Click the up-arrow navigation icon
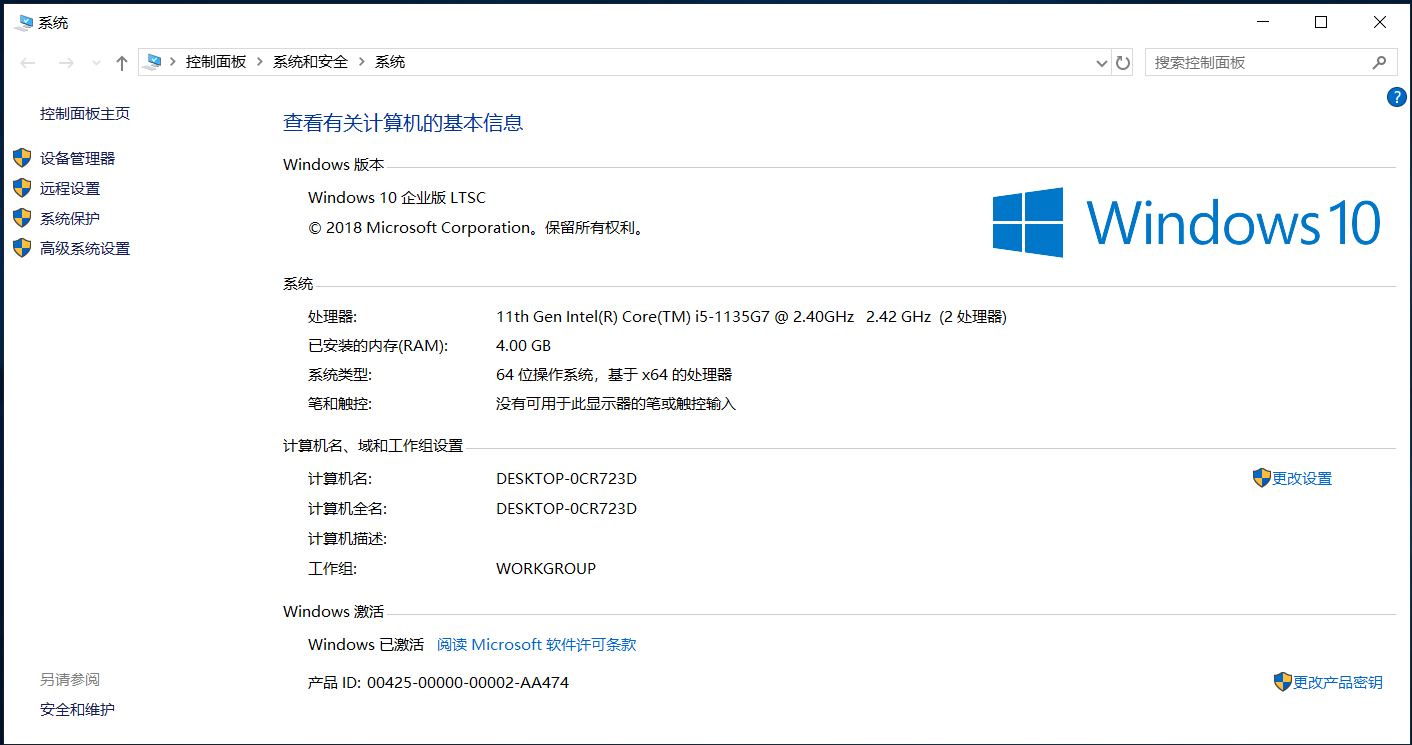Image resolution: width=1412 pixels, height=745 pixels. 120,61
